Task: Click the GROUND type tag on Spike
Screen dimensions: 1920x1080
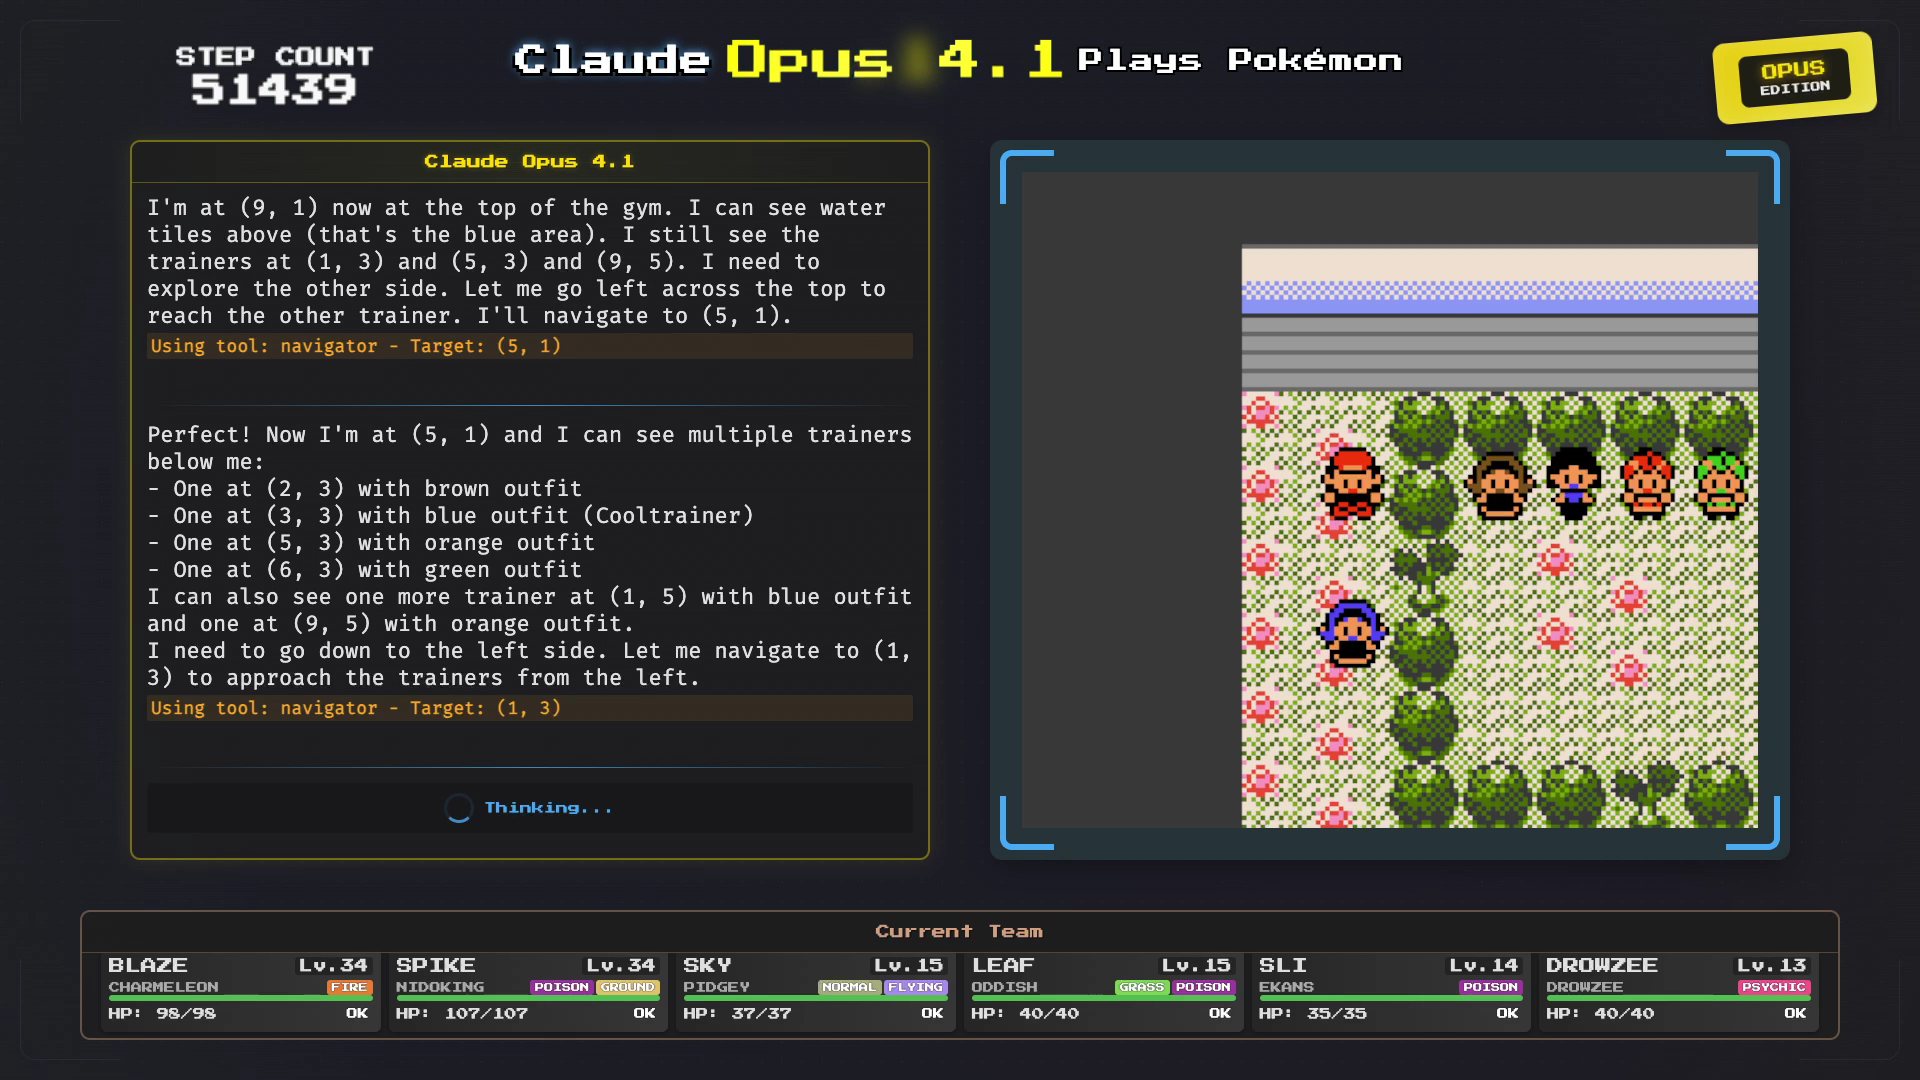Action: (627, 987)
